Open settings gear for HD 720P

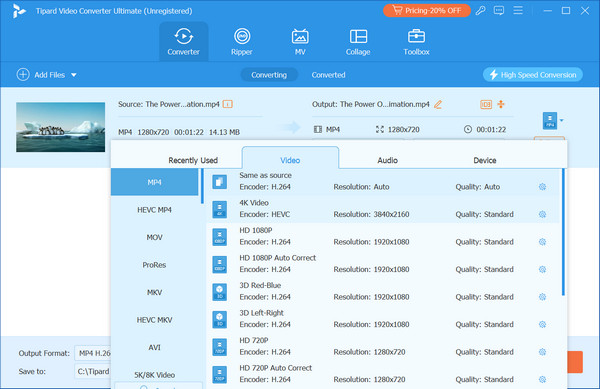542,352
